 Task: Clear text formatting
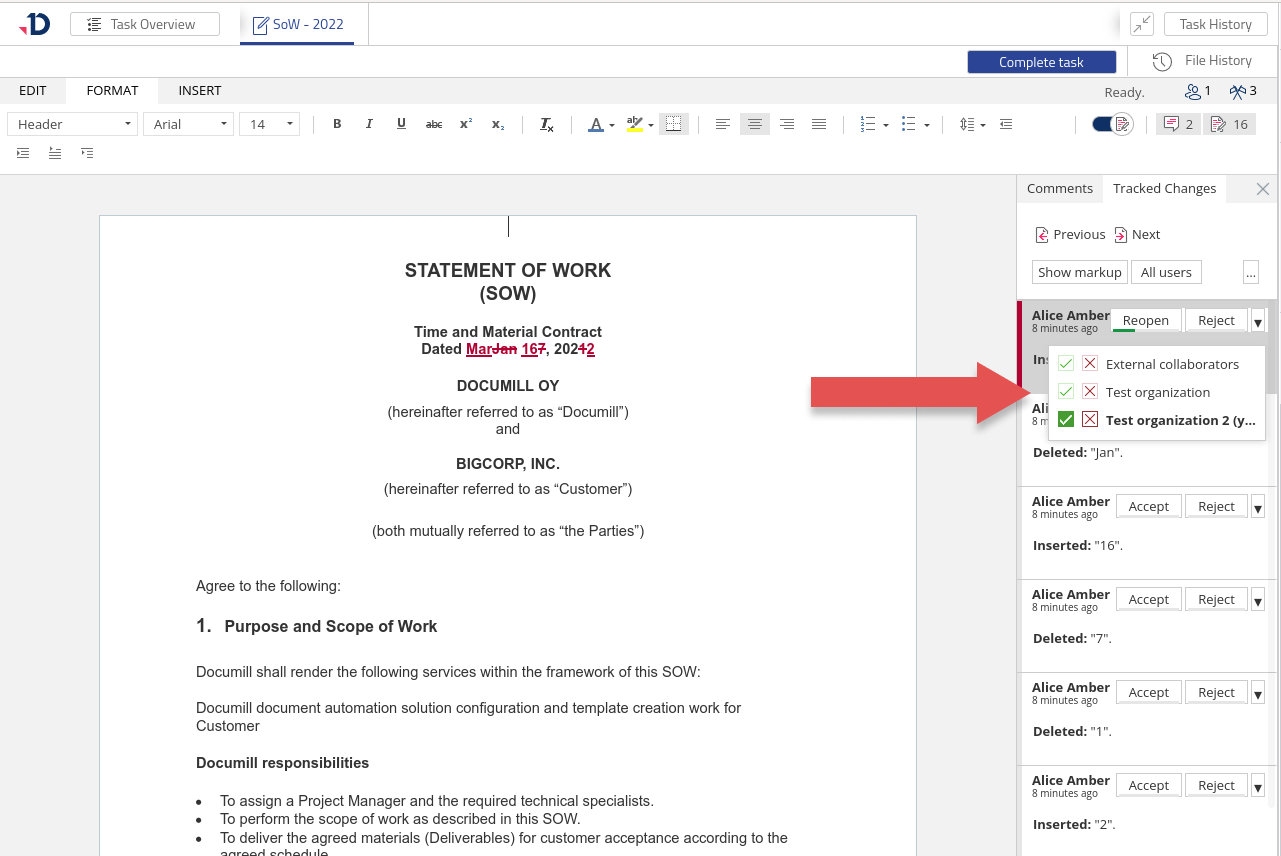click(547, 124)
